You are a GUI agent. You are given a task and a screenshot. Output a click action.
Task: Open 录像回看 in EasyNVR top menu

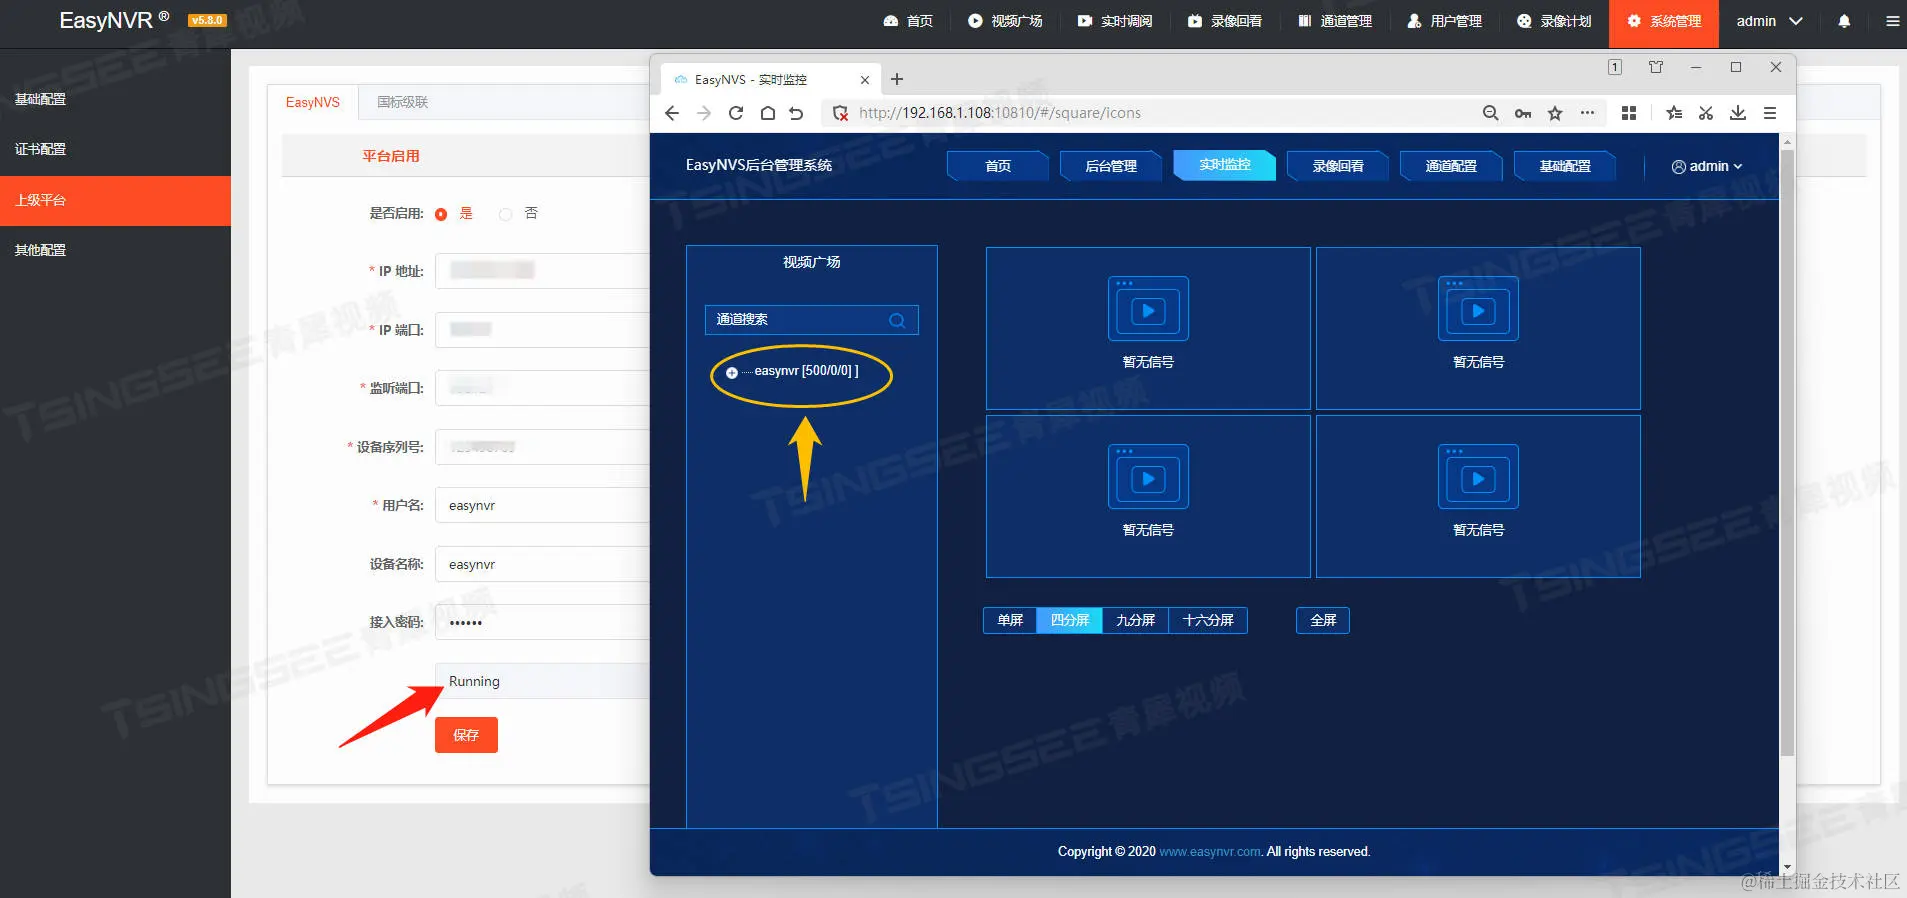tap(1225, 21)
